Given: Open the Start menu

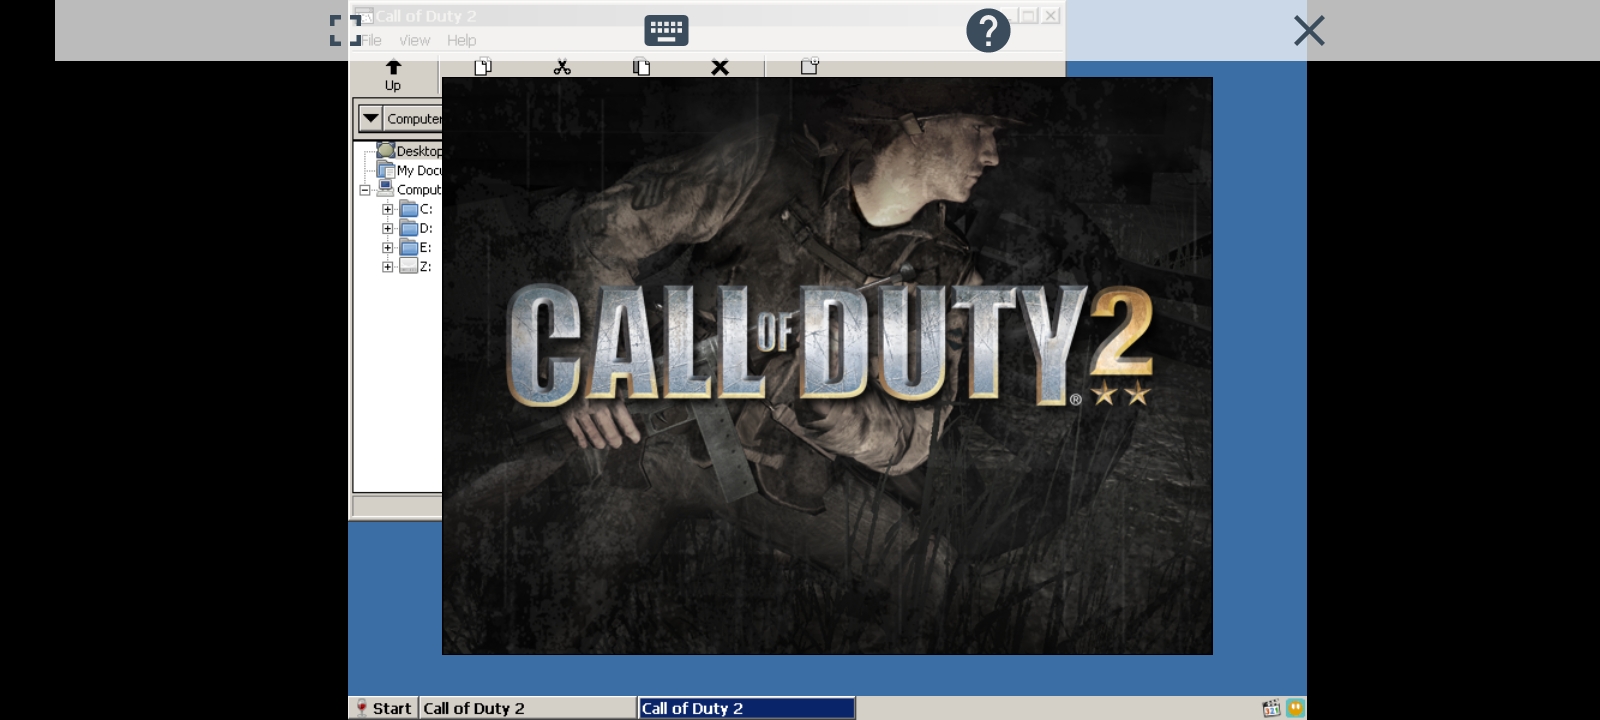Looking at the screenshot, I should [383, 708].
